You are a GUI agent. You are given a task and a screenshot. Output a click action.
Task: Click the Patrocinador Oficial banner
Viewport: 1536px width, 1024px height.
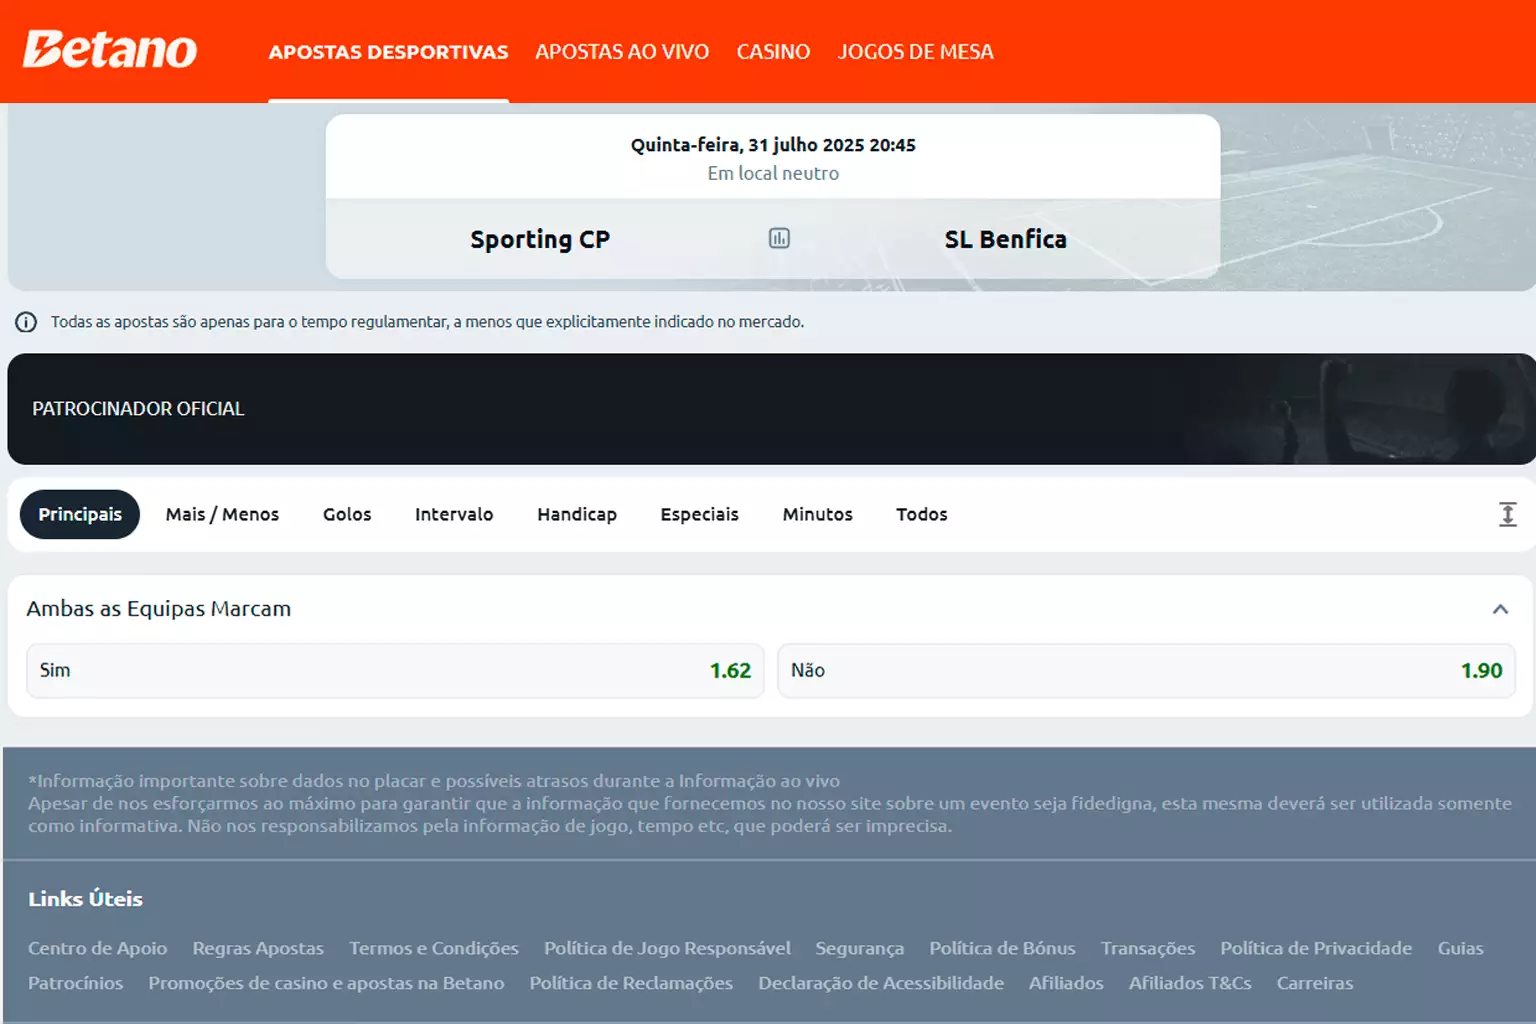[x=771, y=409]
